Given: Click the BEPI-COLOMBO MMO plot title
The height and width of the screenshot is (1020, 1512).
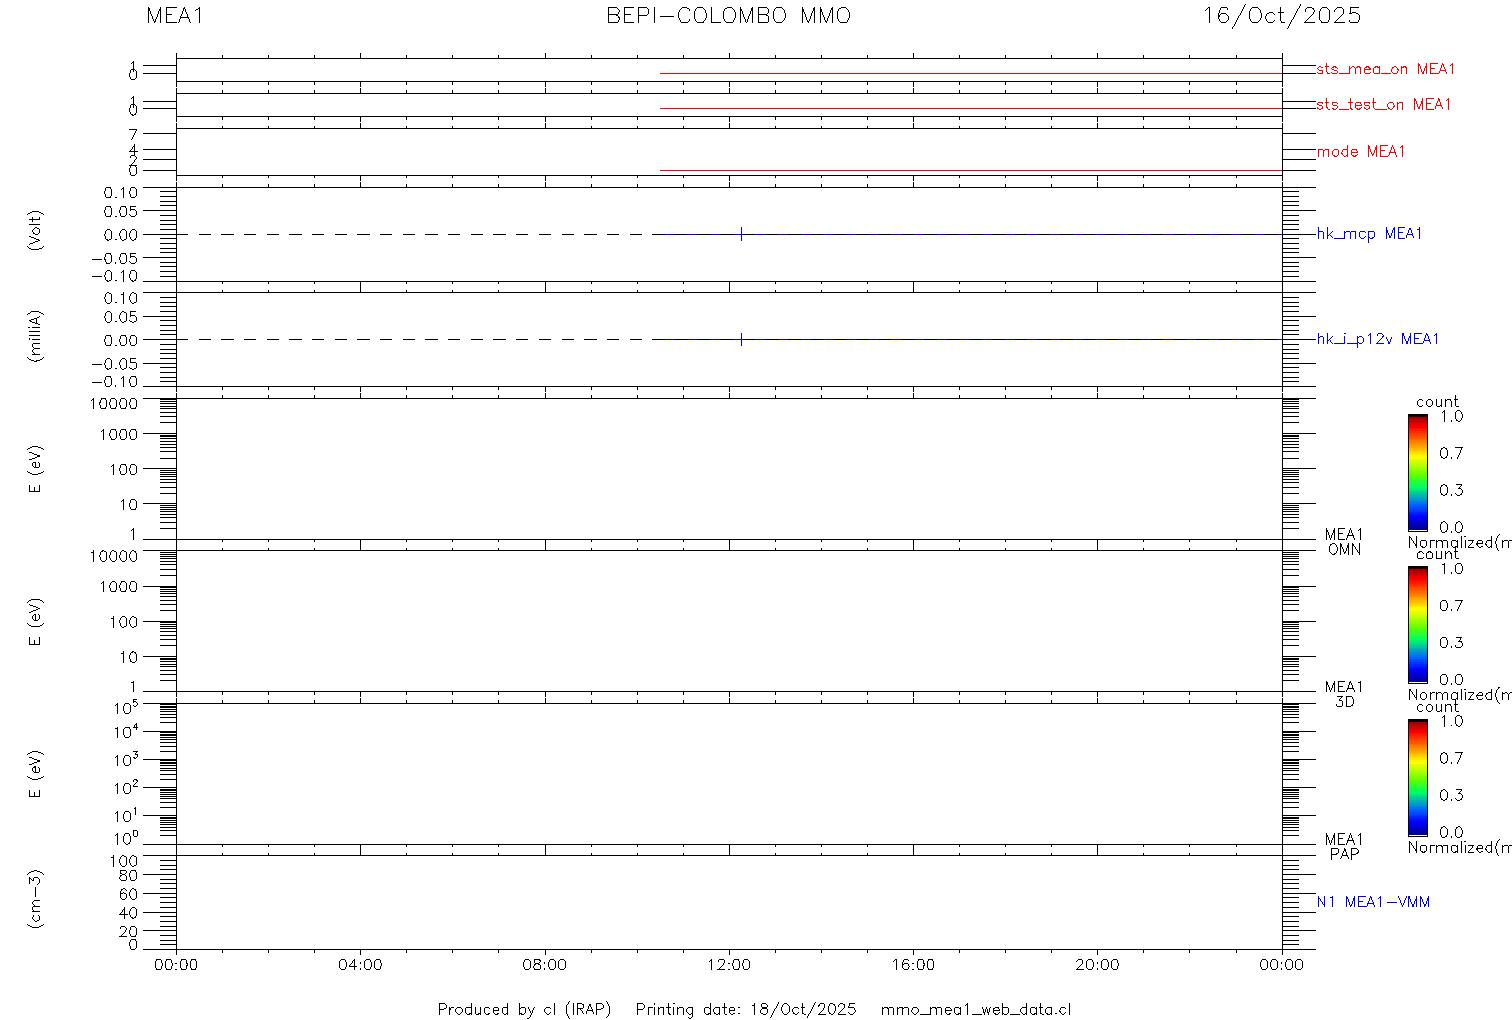Looking at the screenshot, I should tap(729, 16).
